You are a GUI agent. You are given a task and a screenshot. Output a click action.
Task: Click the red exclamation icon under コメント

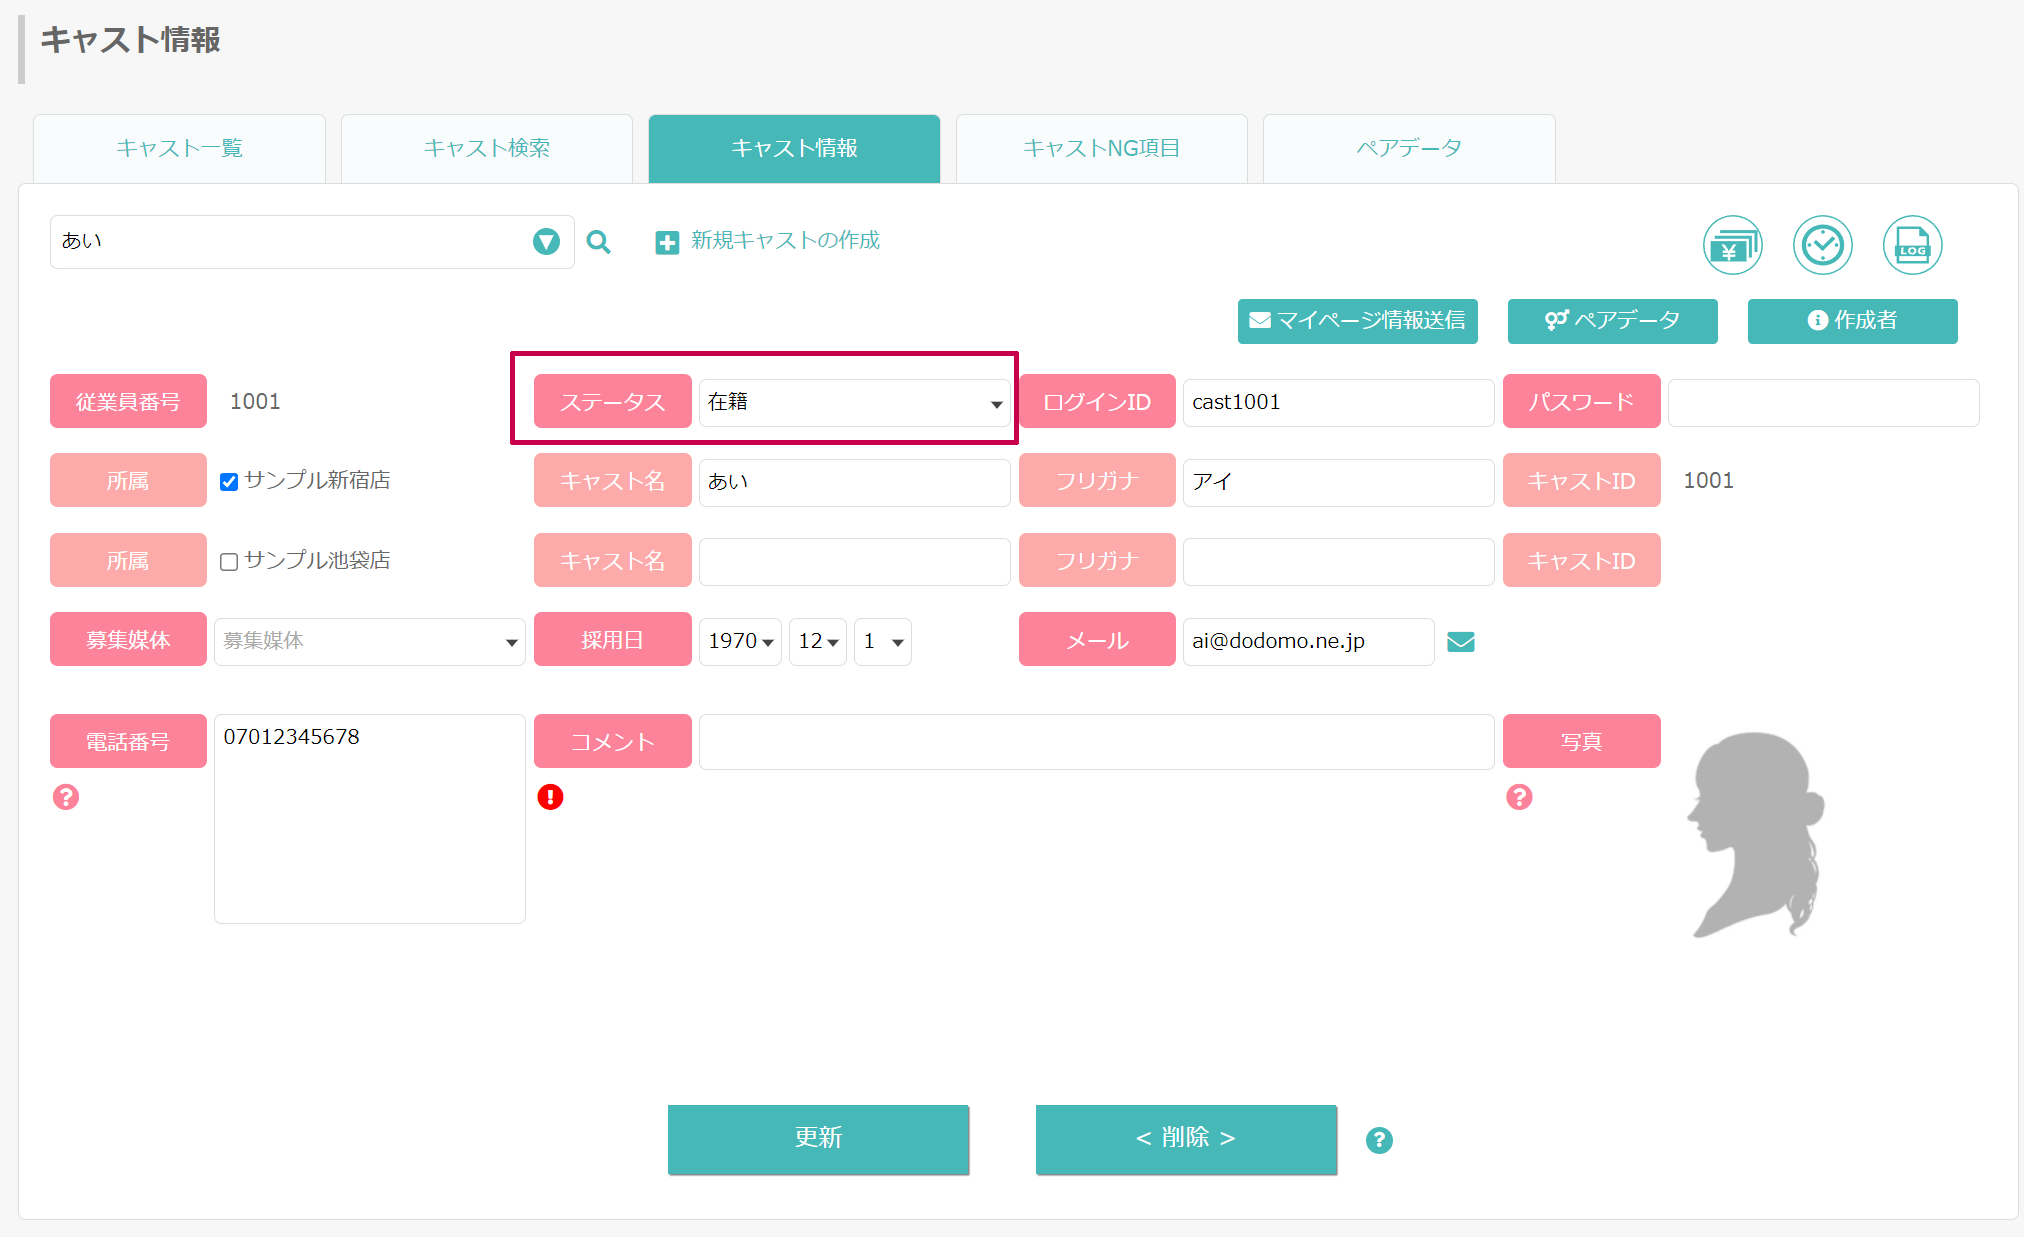click(x=550, y=797)
